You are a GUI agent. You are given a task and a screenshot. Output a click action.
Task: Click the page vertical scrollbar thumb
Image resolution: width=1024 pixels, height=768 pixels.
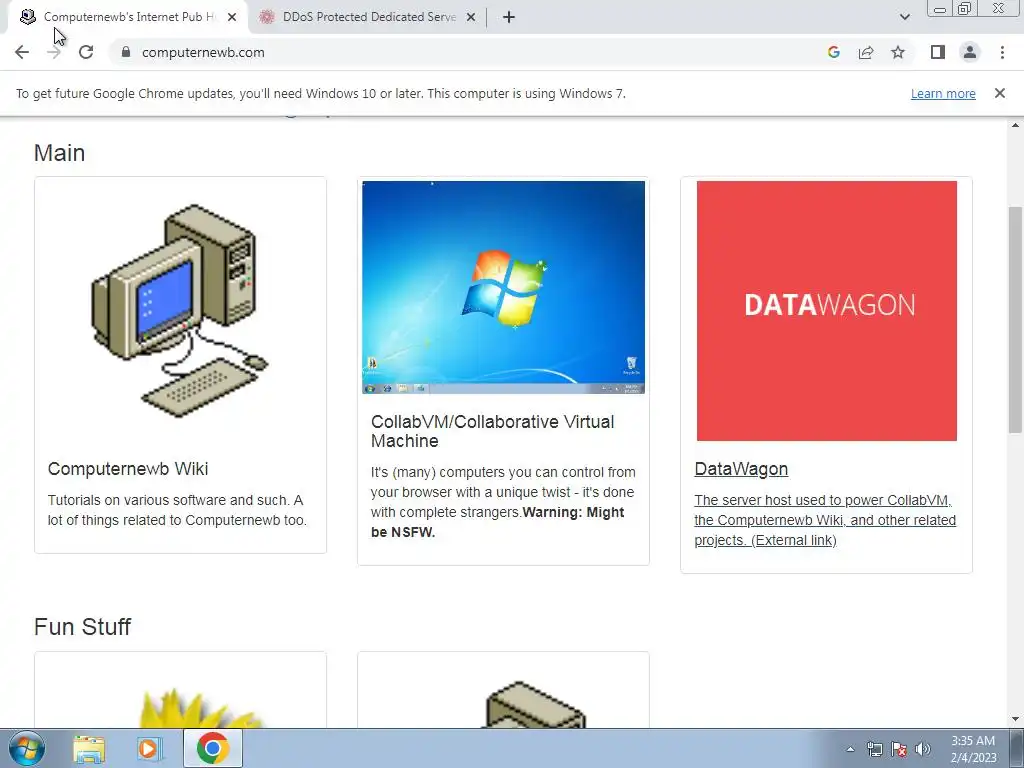(x=1015, y=320)
